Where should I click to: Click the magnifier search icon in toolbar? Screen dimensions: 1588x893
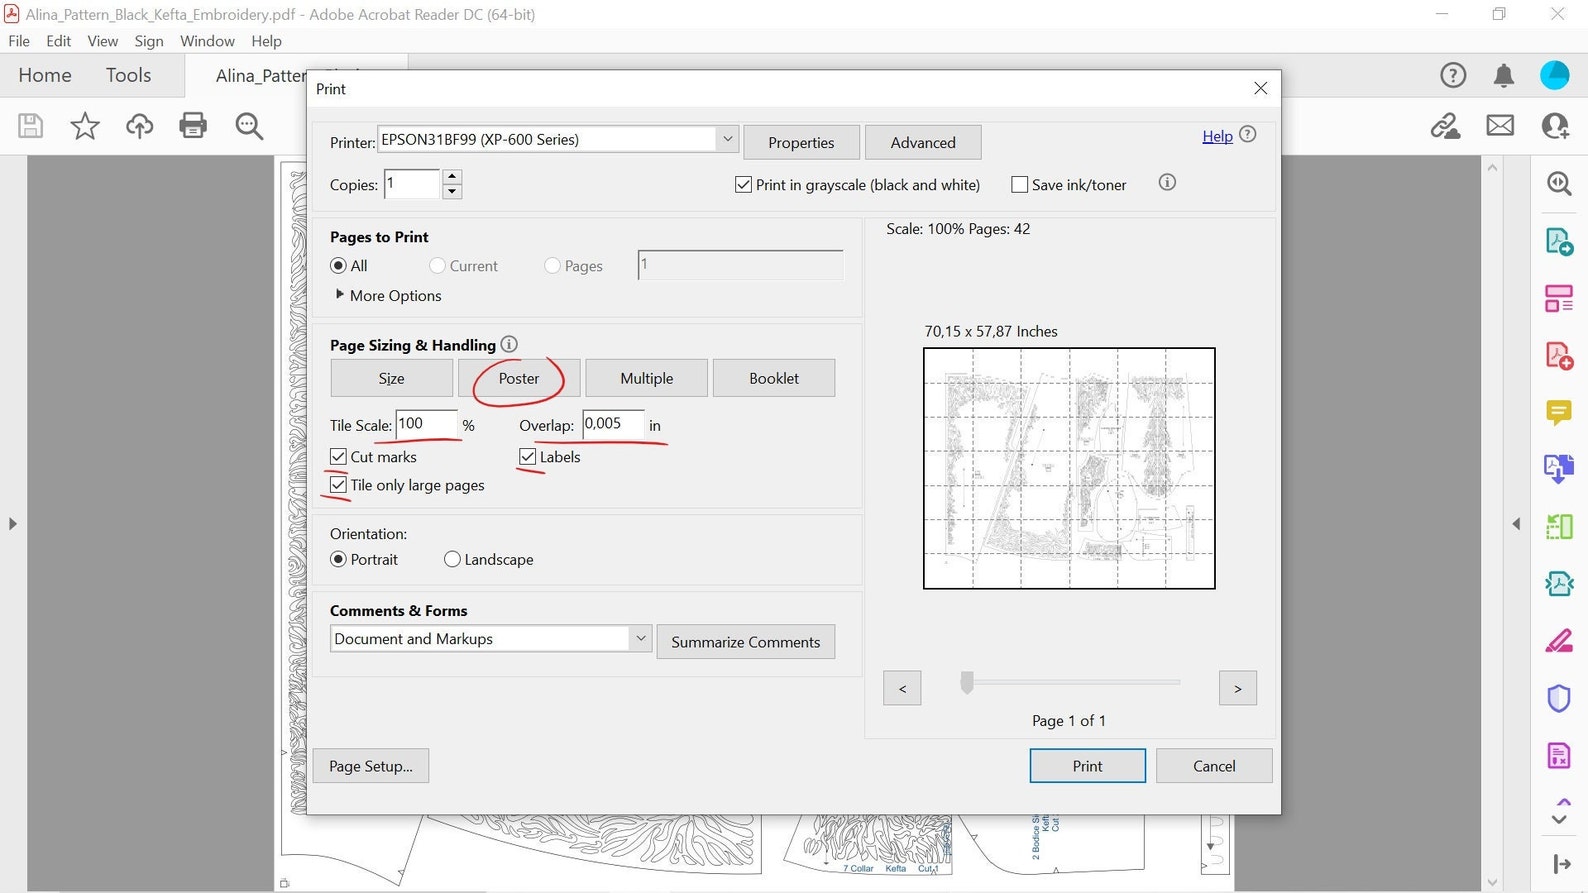click(249, 126)
